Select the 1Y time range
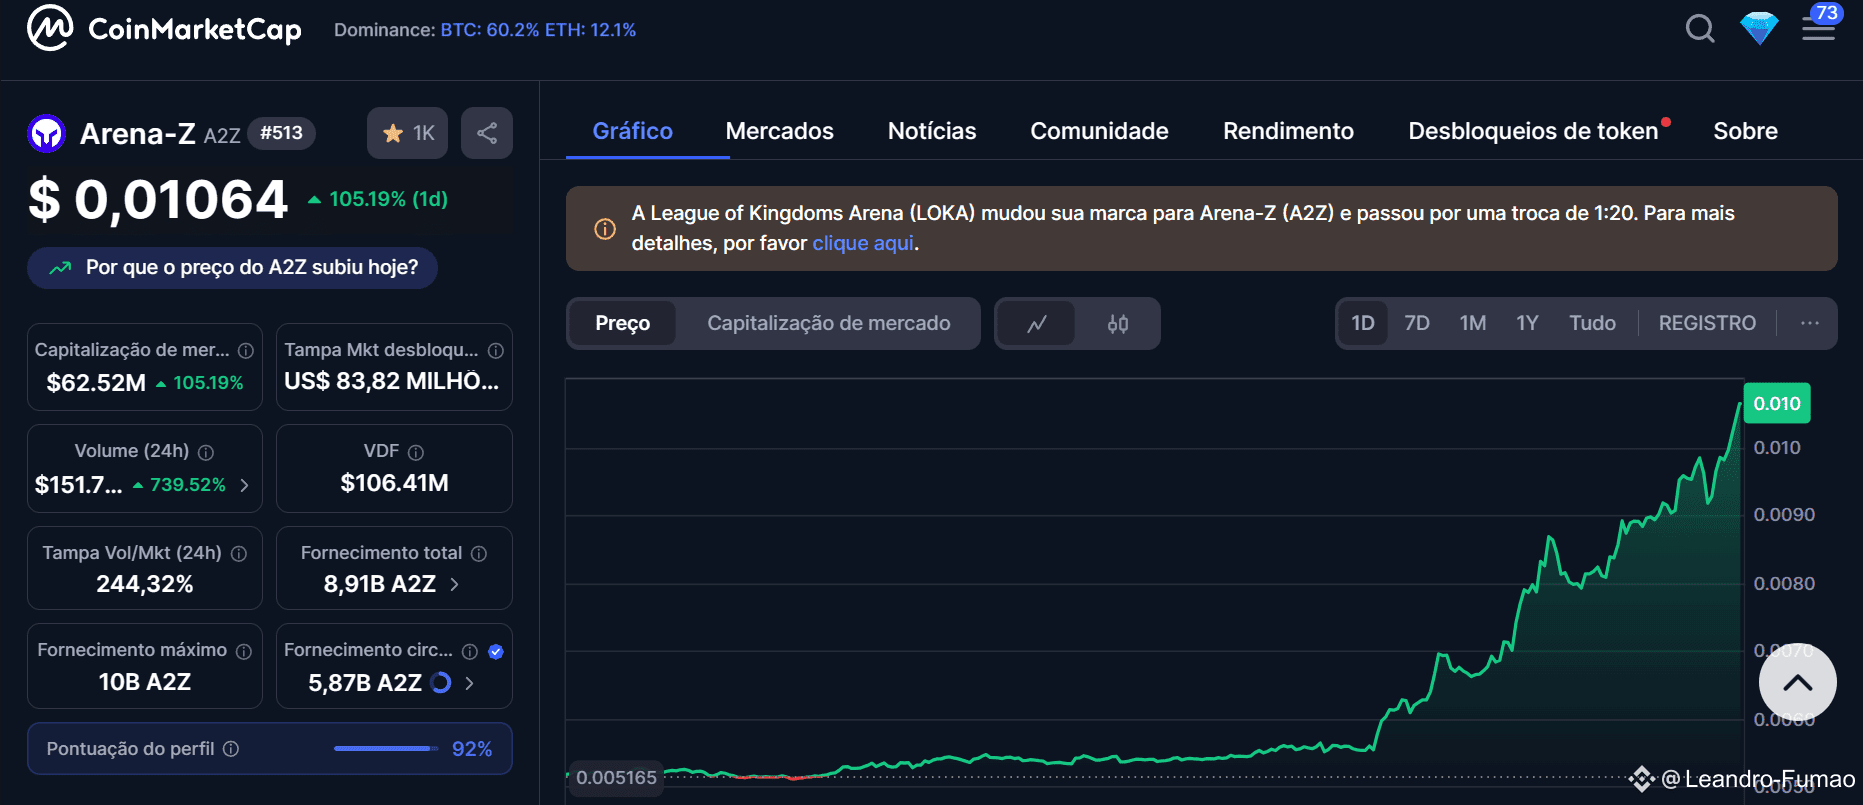1863x805 pixels. click(1527, 323)
